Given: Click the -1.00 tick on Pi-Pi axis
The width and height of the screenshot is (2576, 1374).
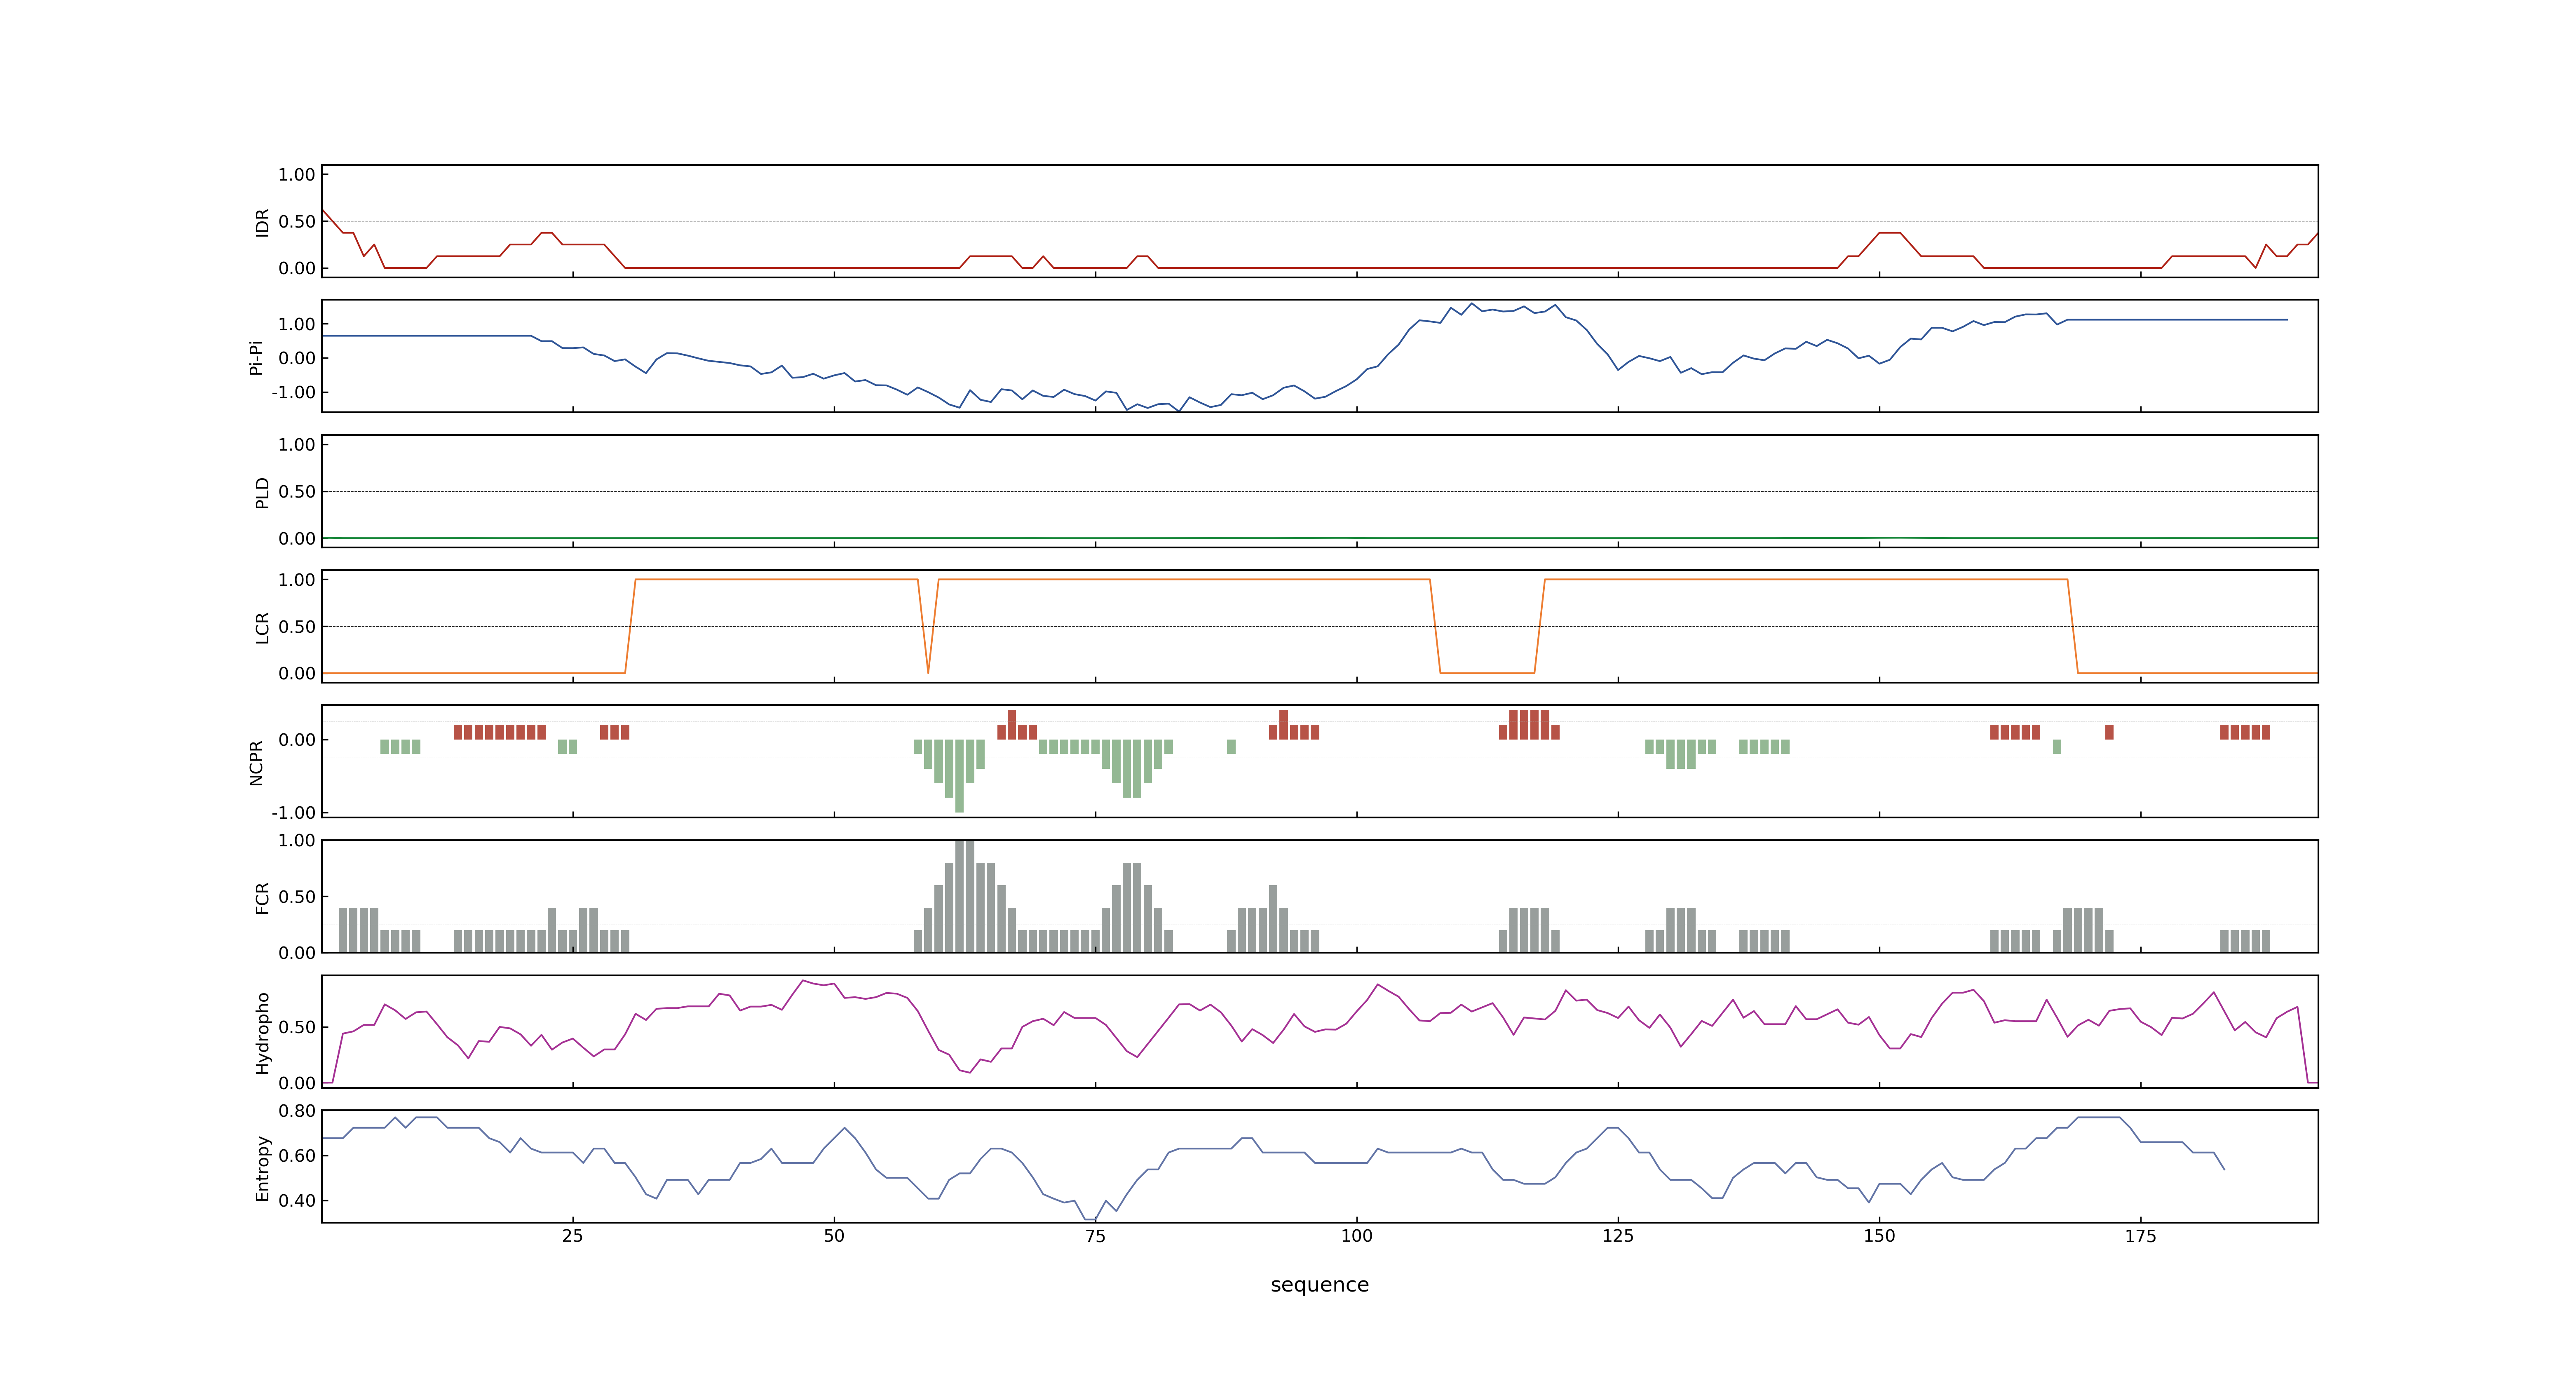Looking at the screenshot, I should coord(293,392).
